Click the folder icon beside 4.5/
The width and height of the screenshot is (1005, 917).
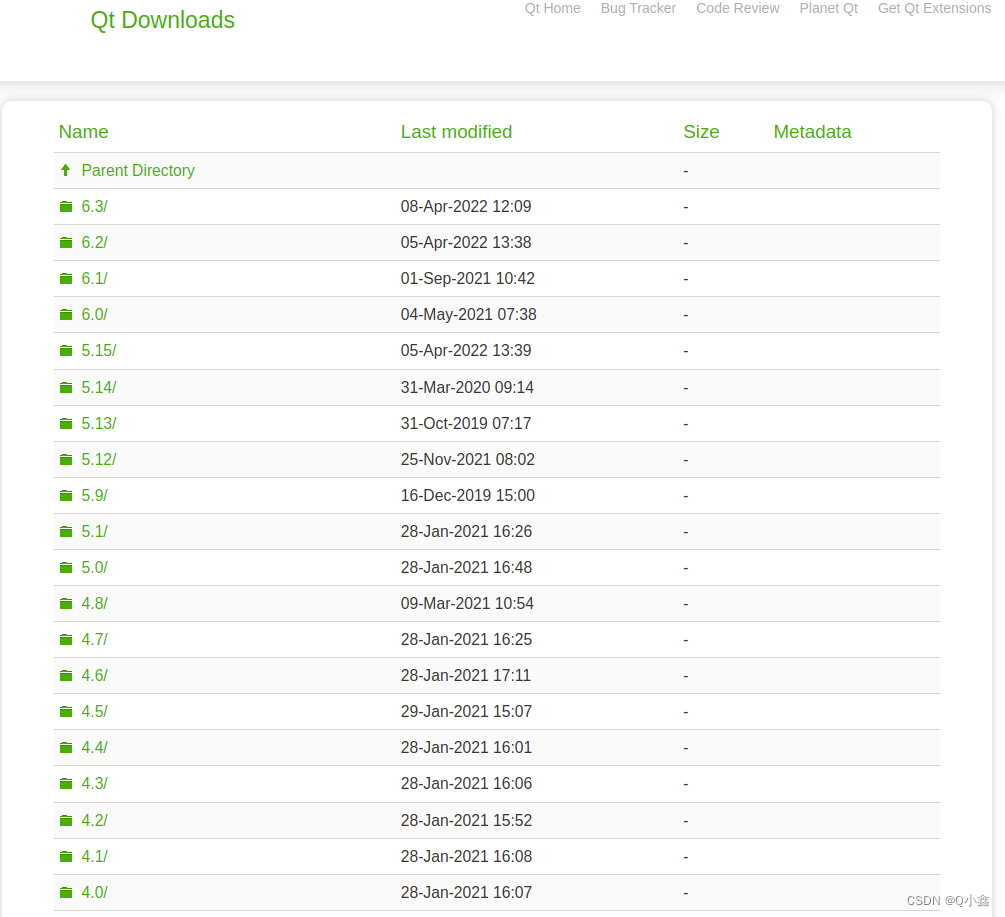click(66, 711)
